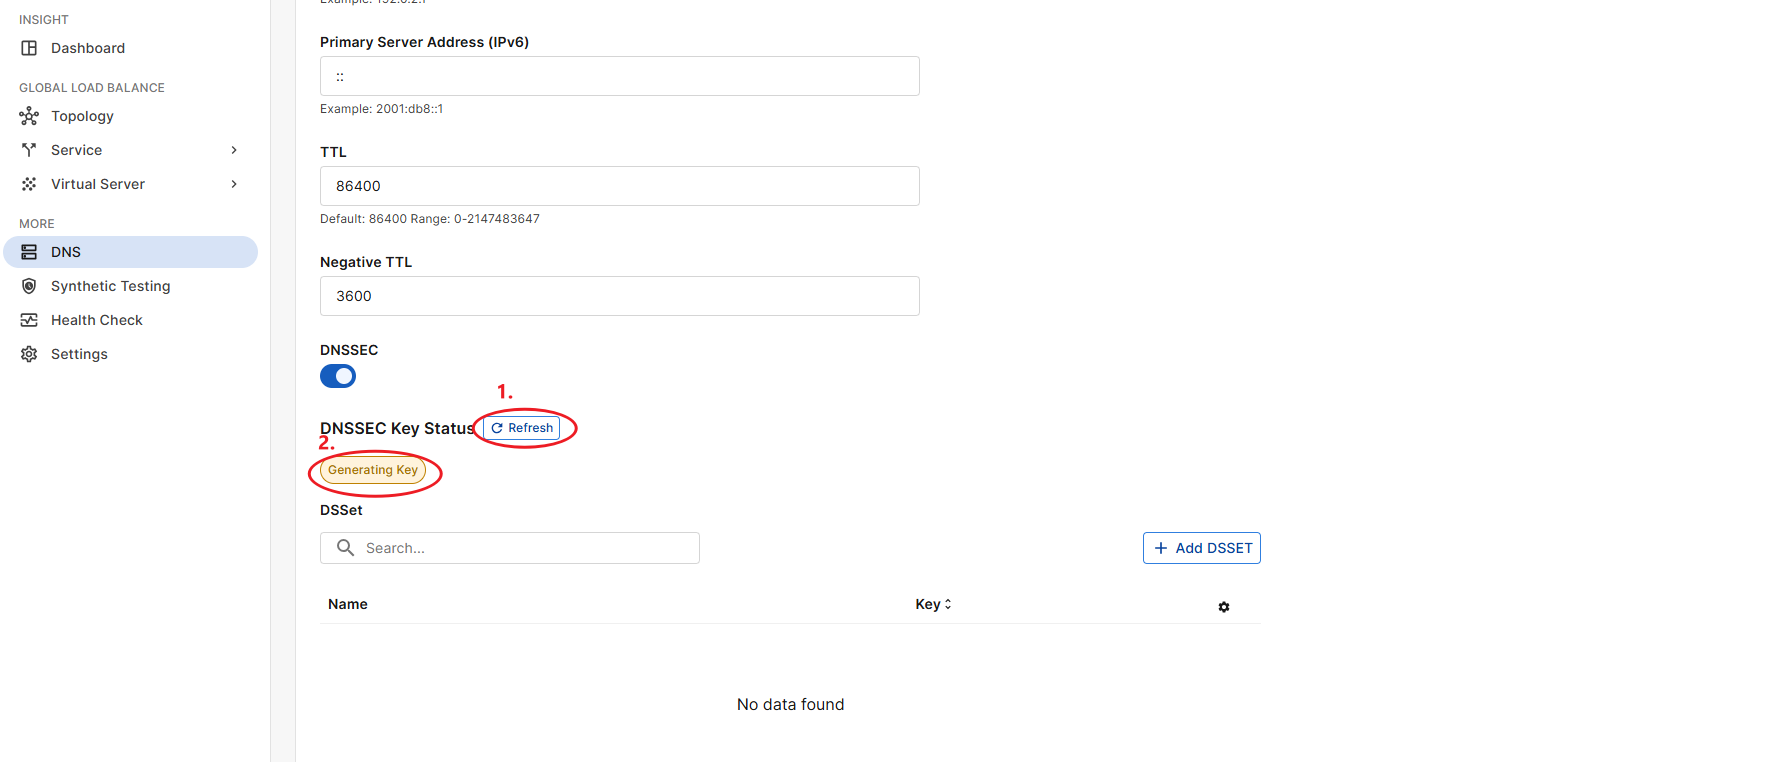
Task: Click the Add DSSET button
Action: [1201, 548]
